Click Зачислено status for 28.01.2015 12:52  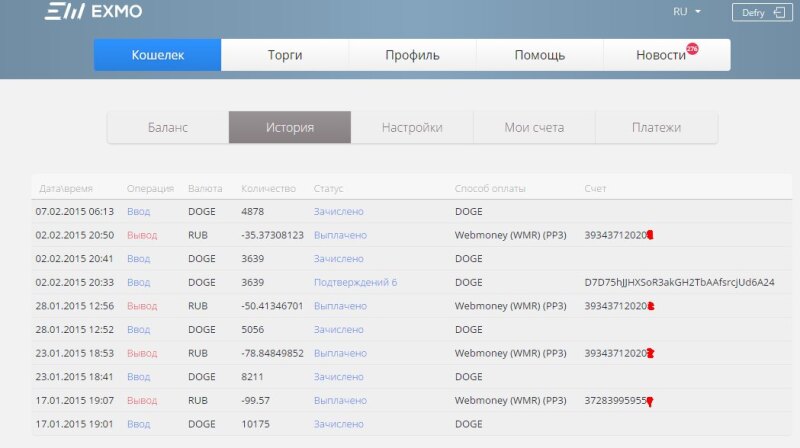[338, 330]
